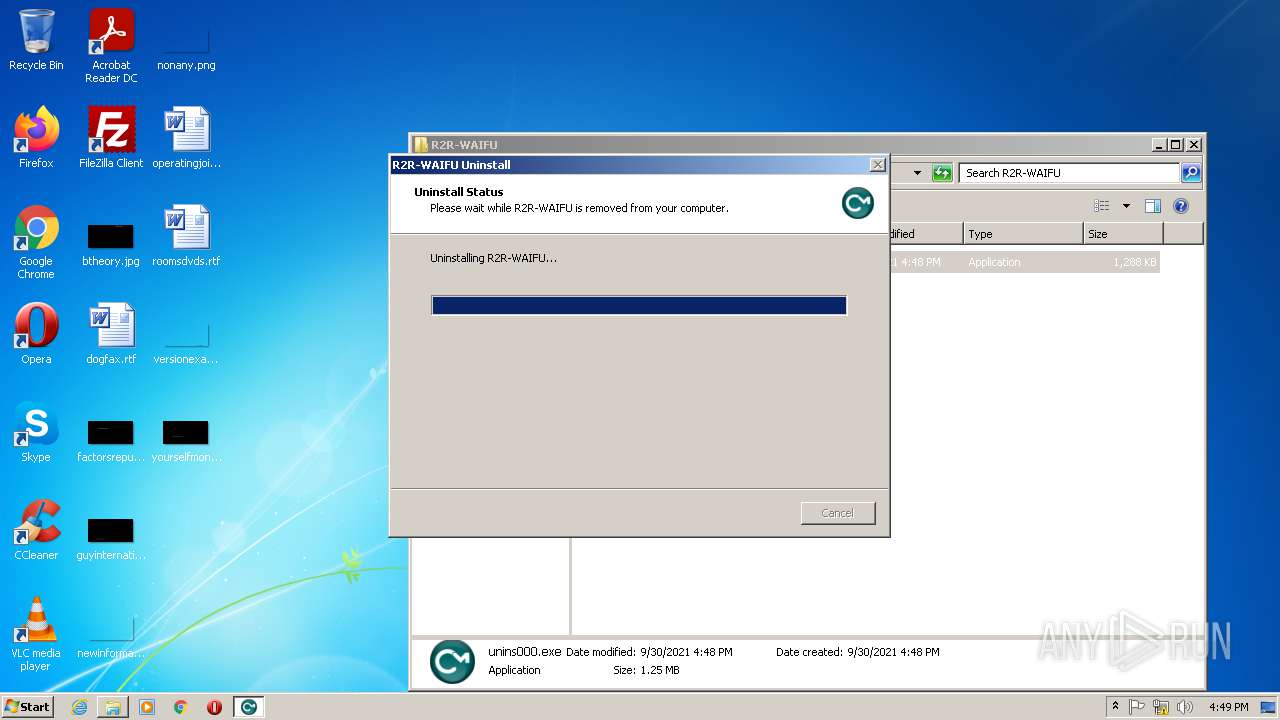This screenshot has width=1280, height=720.
Task: Switch to R2R-WAIFU uninstaller taskbar item
Action: click(248, 707)
